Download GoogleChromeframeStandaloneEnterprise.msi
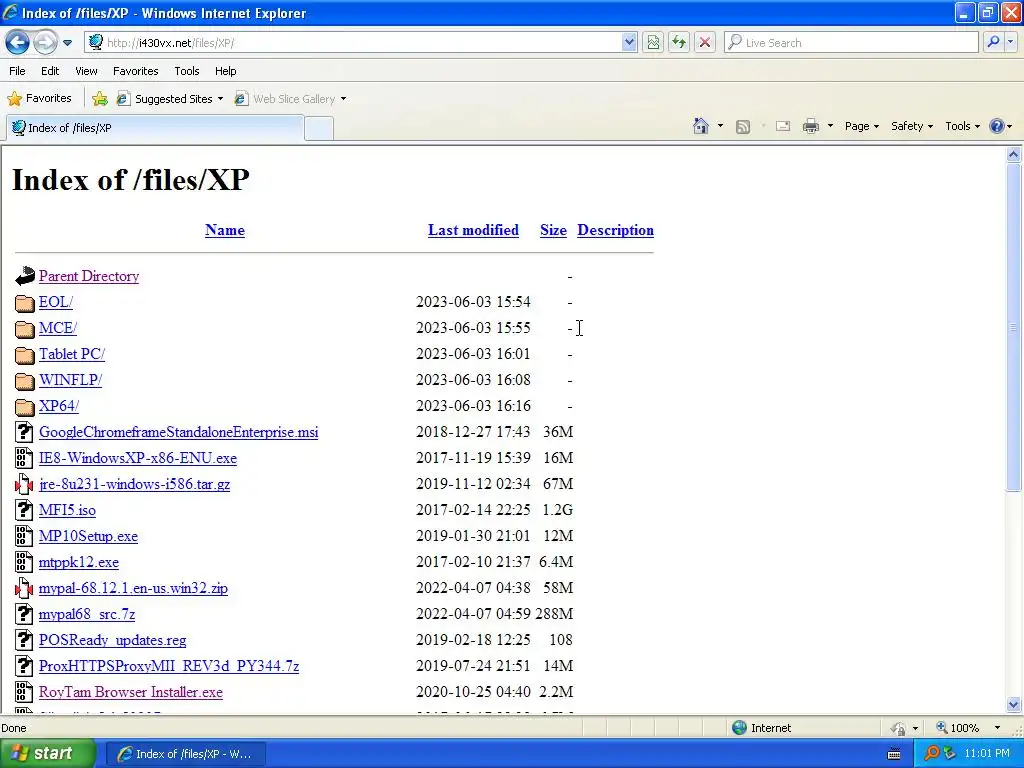This screenshot has height=768, width=1024. (x=178, y=432)
